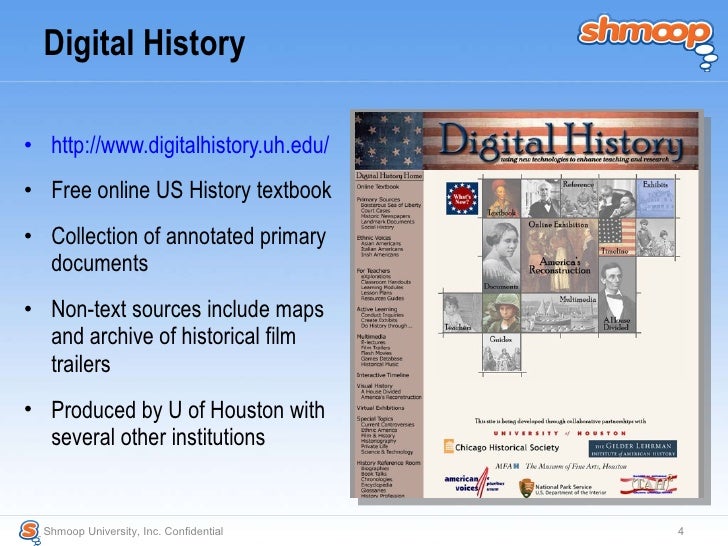Open Historic Newspapers sidebar link

click(385, 216)
